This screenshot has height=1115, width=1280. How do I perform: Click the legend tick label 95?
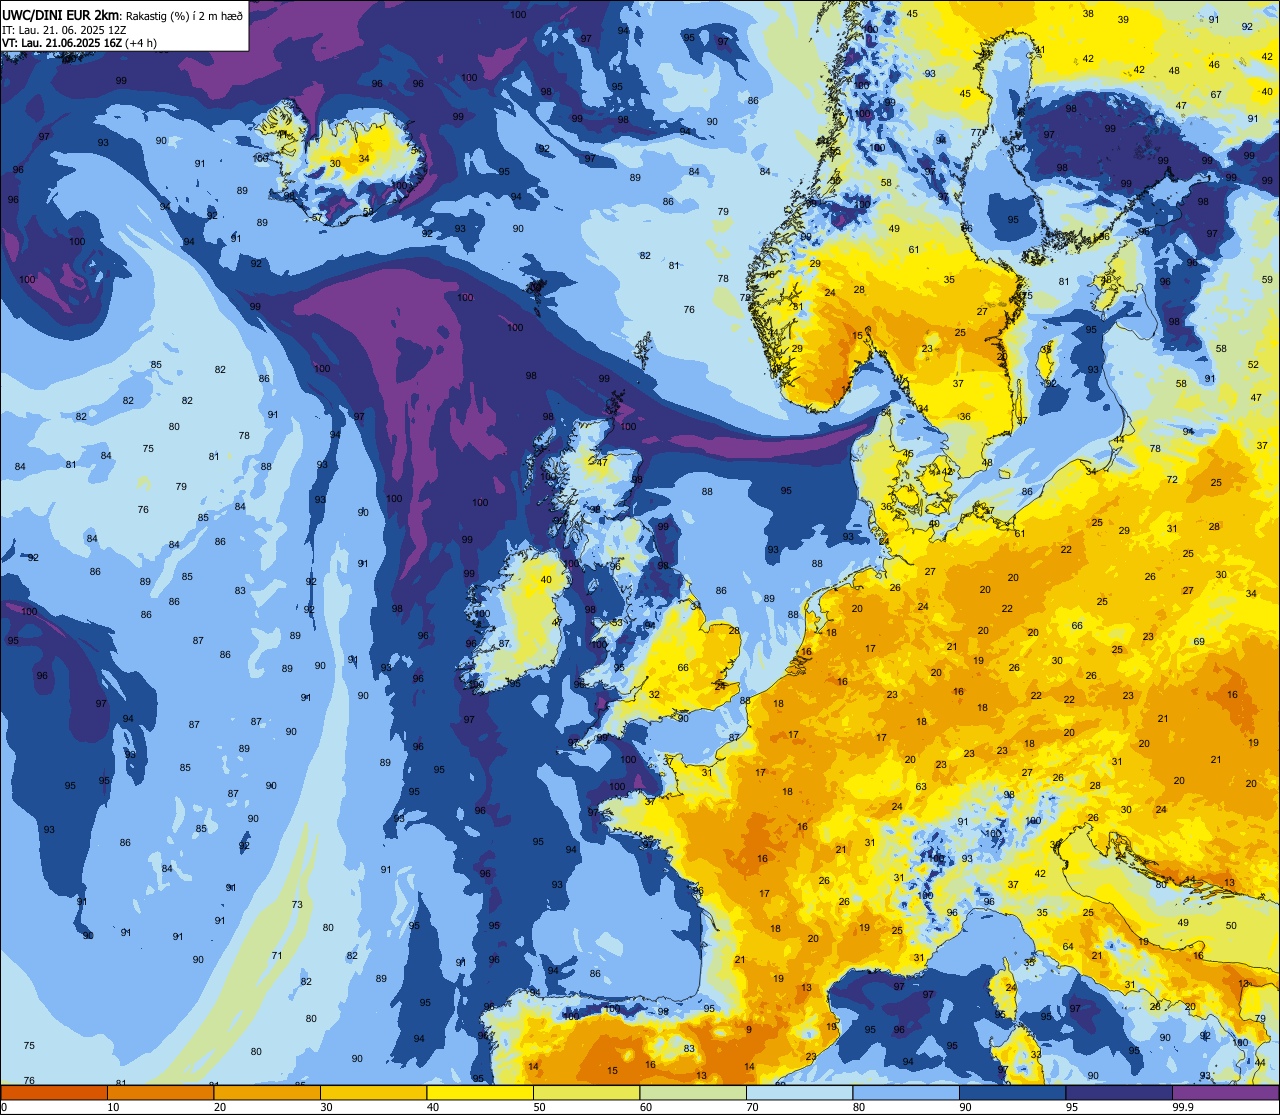coord(1073,1107)
